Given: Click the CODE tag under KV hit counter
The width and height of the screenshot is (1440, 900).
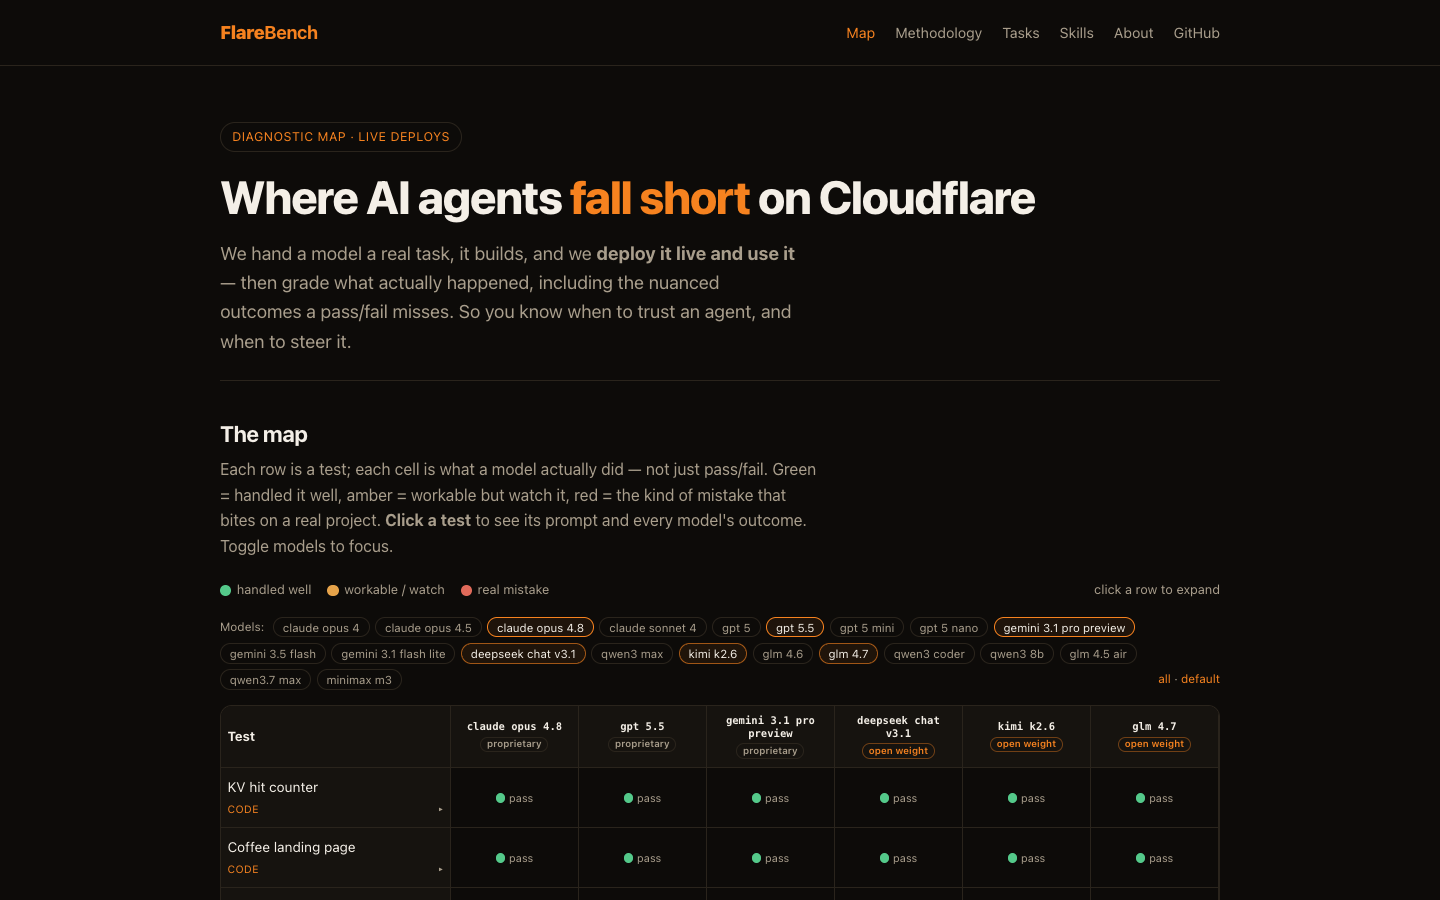Looking at the screenshot, I should pyautogui.click(x=243, y=810).
